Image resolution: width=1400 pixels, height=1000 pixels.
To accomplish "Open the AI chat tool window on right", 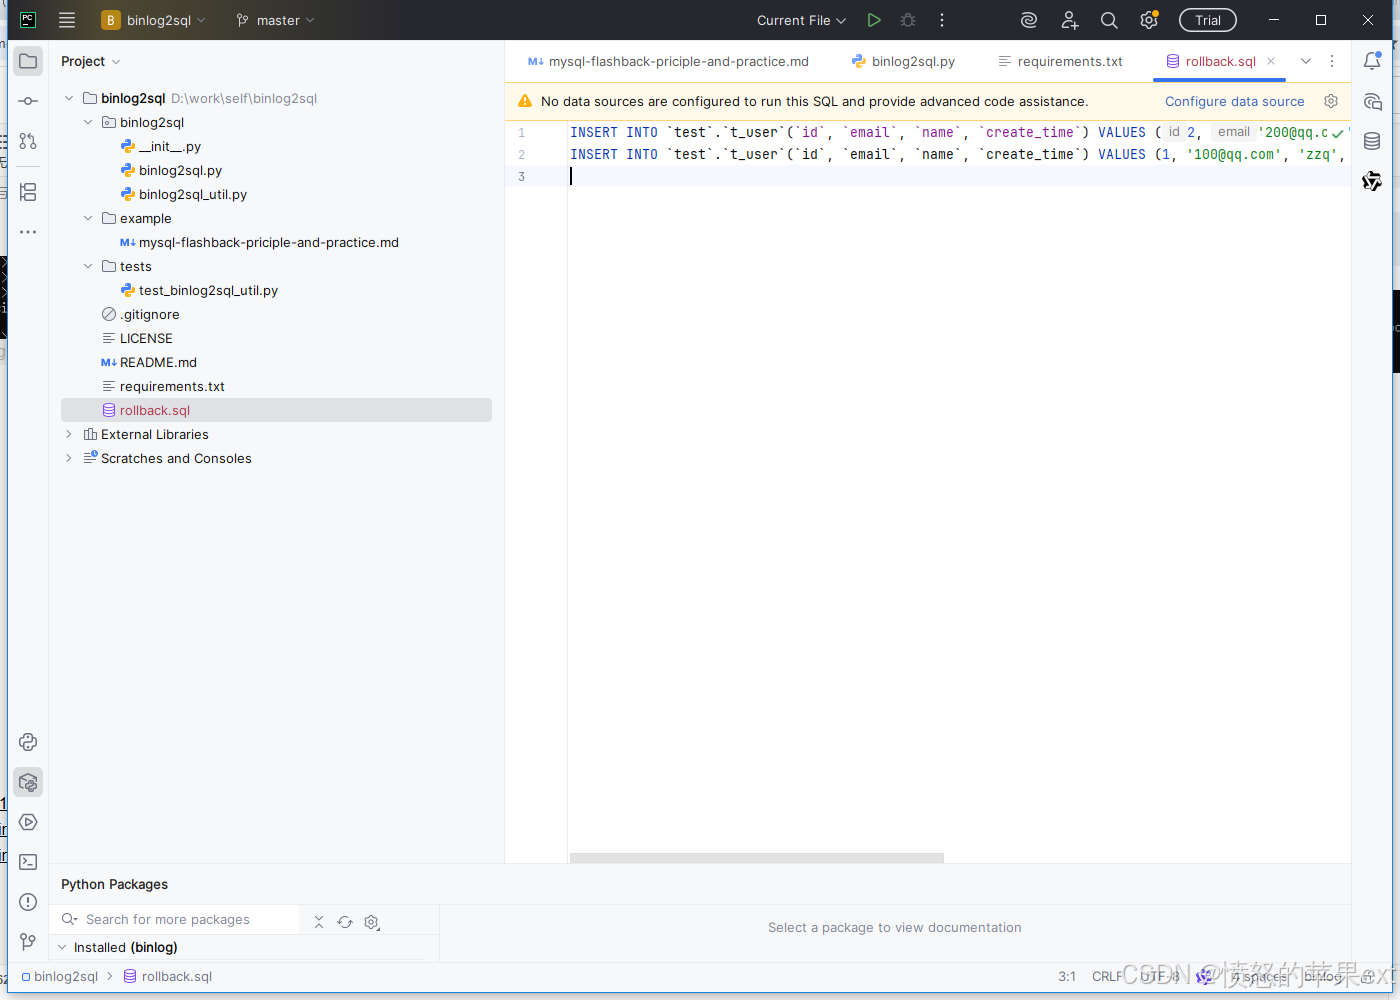I will pos(1372,101).
